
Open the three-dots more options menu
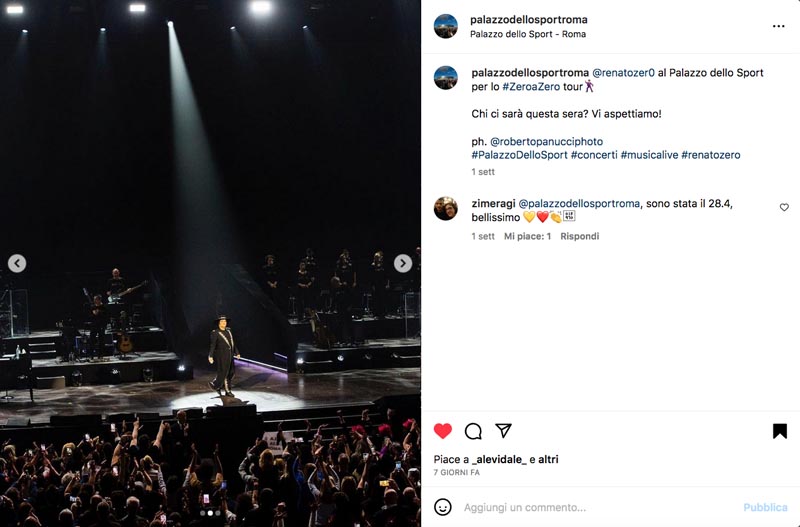point(778,26)
